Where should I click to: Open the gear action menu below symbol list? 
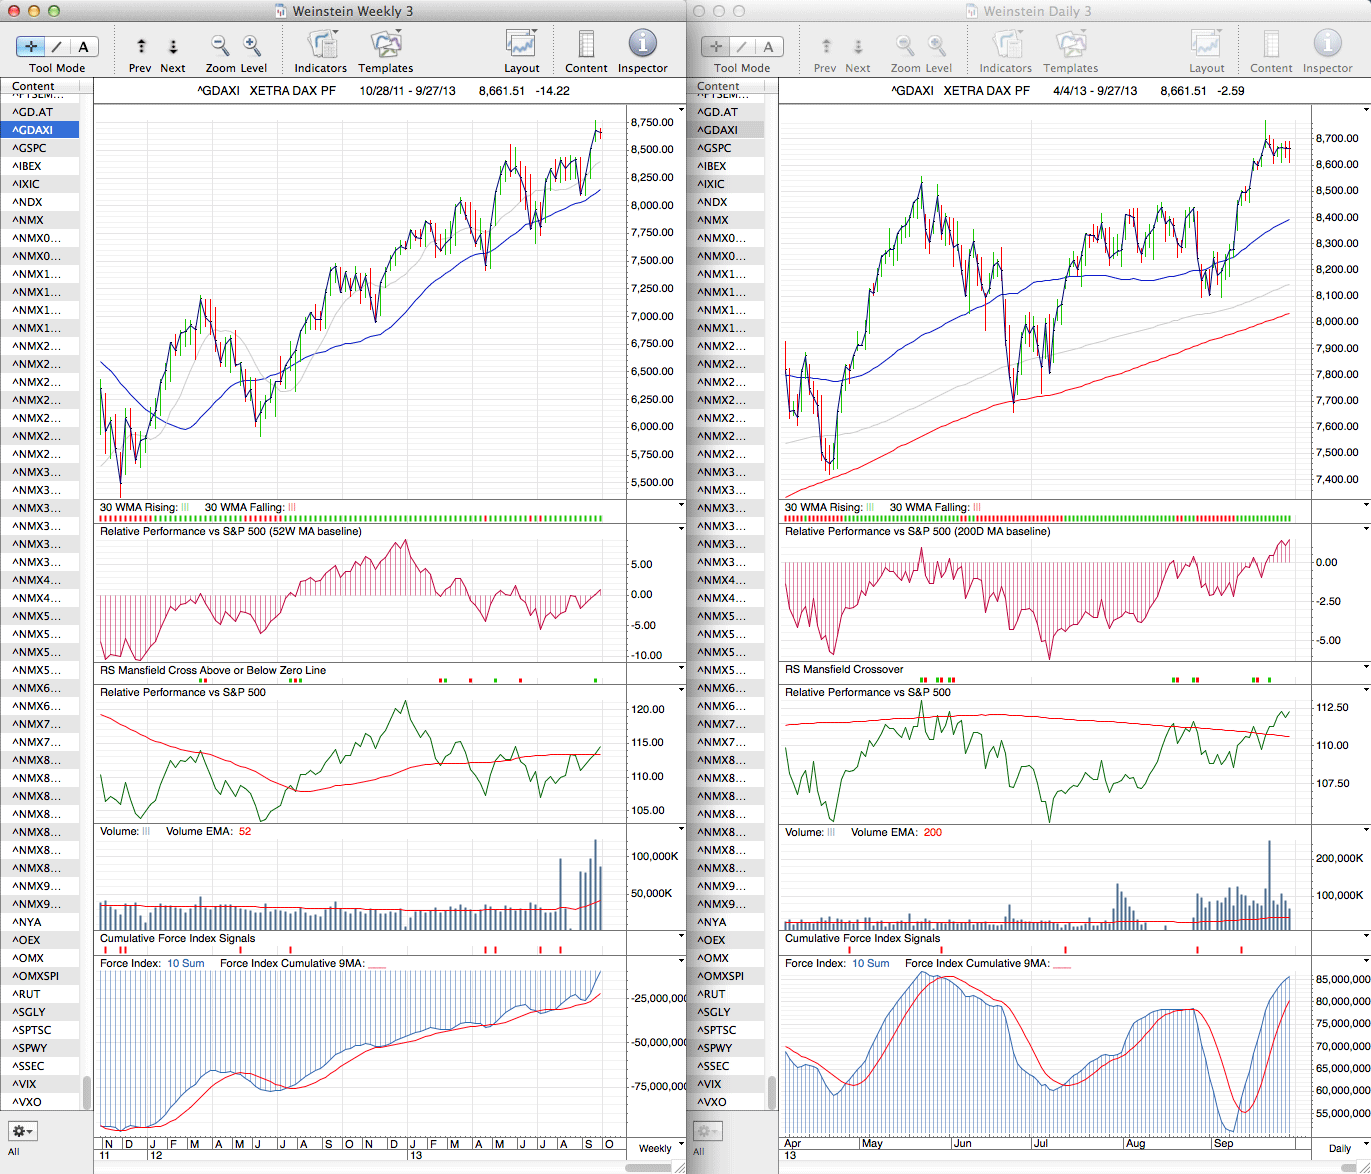click(x=22, y=1131)
